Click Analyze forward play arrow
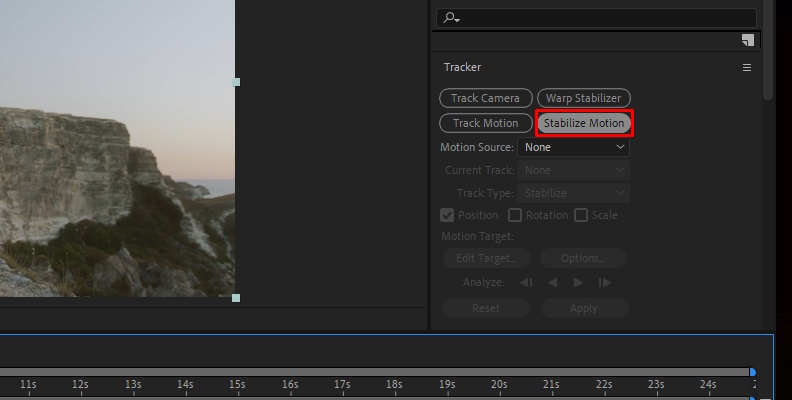The height and width of the screenshot is (400, 792). (578, 282)
